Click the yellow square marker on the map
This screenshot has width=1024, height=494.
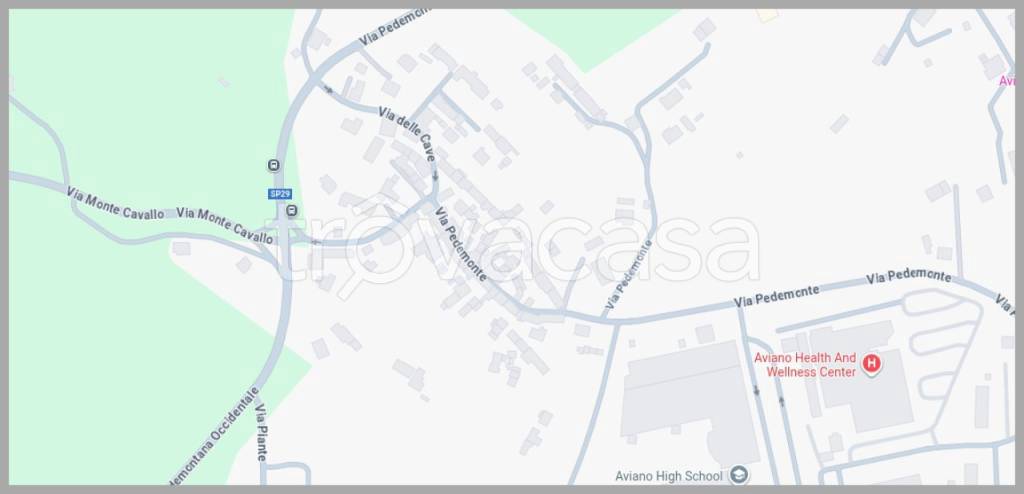coord(767,14)
